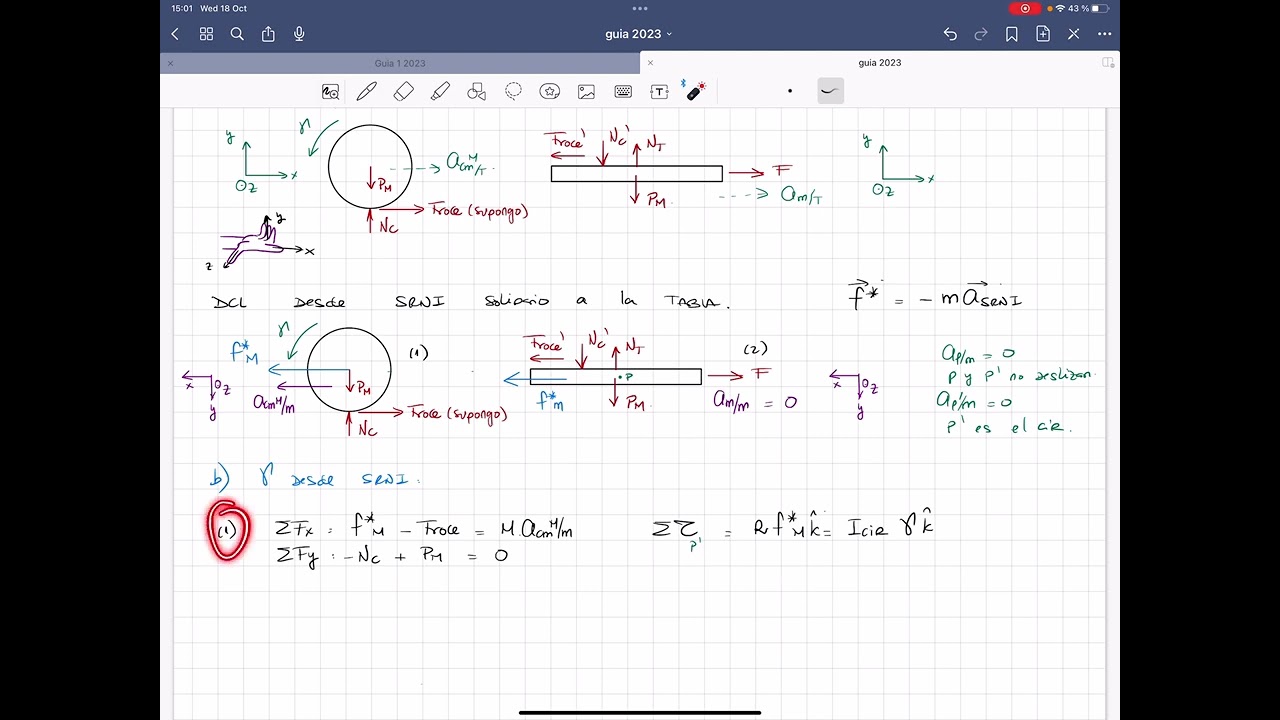This screenshot has height=720, width=1280.
Task: Open the page thumbnails grid view
Action: pyautogui.click(x=206, y=34)
